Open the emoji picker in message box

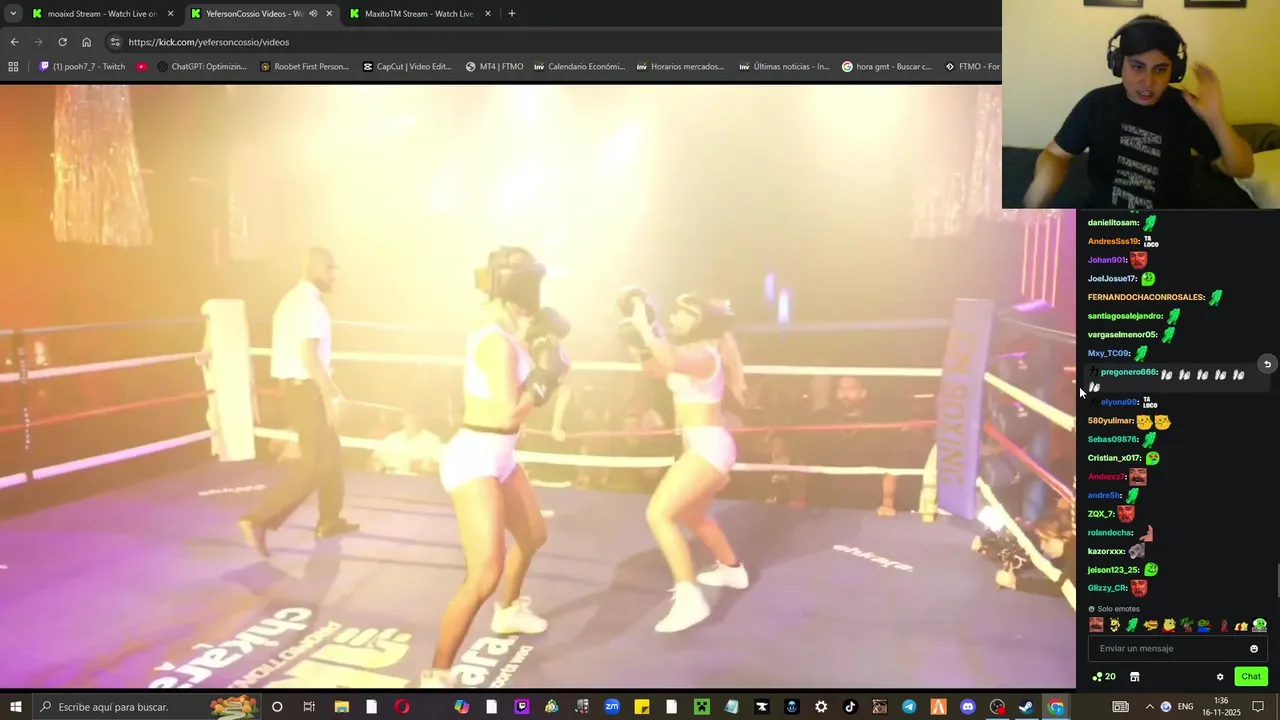[x=1254, y=649]
